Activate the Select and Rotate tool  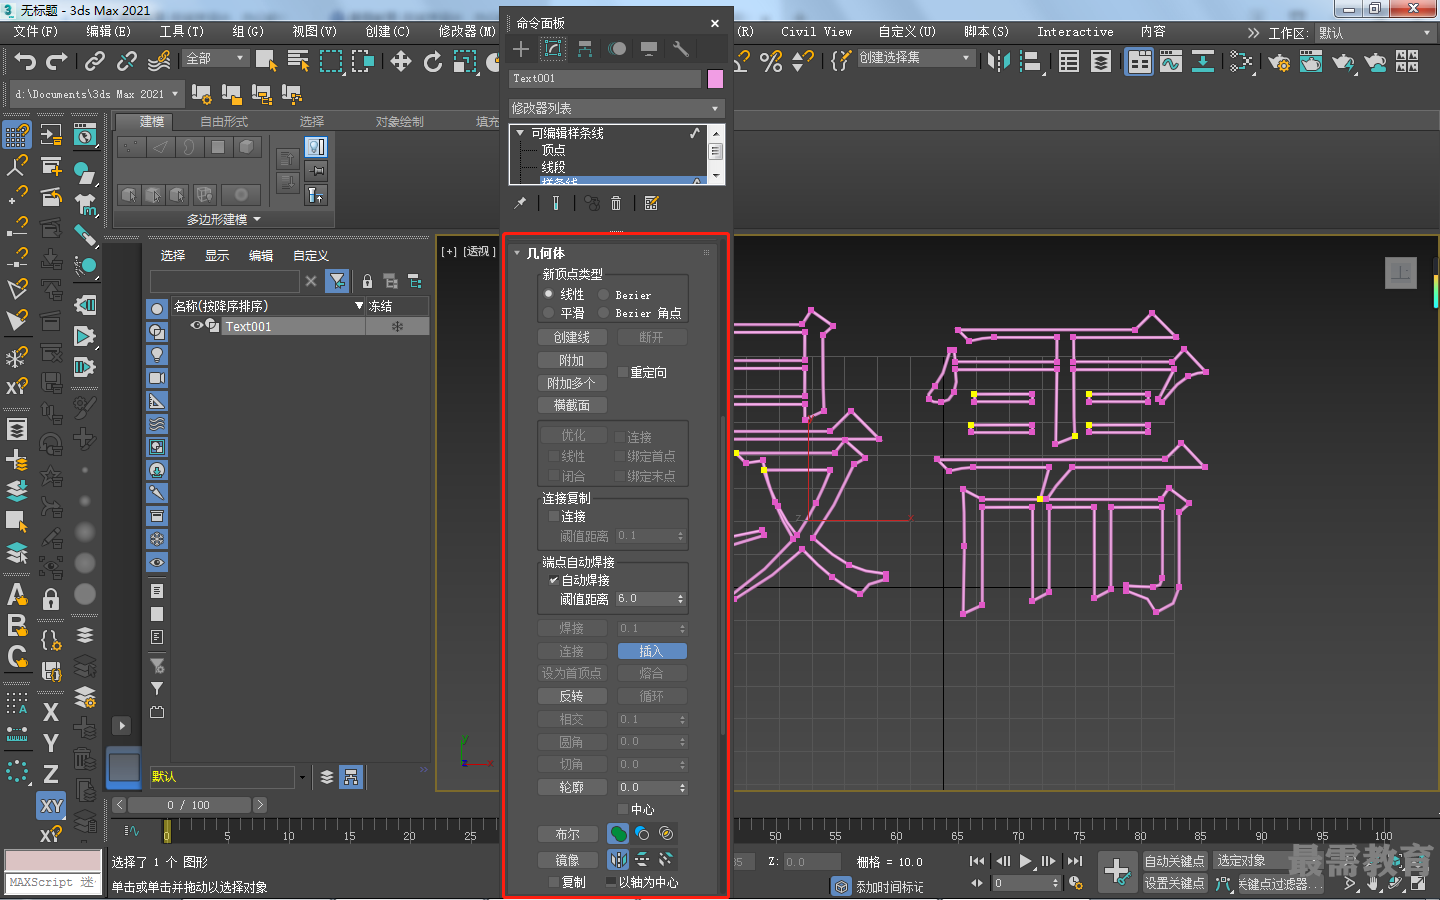point(433,61)
